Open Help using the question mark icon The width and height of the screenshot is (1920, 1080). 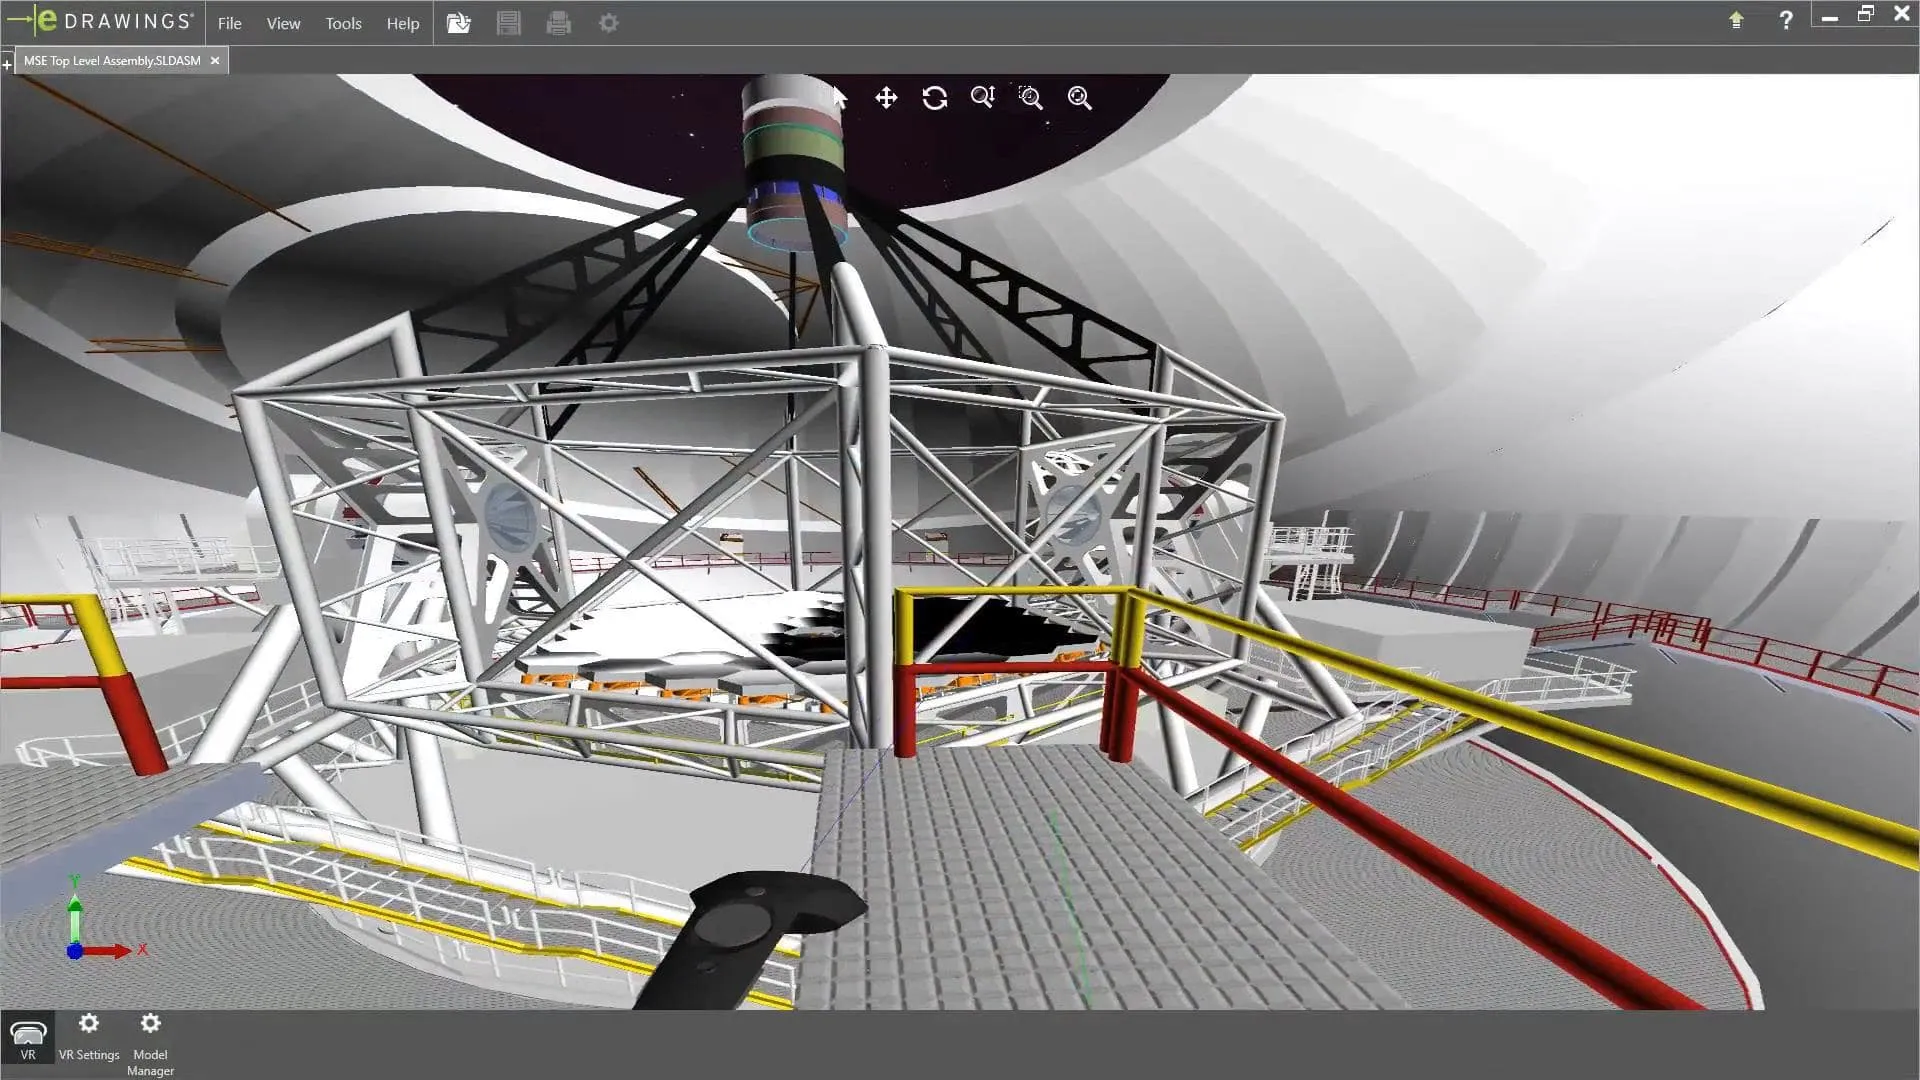pos(1786,20)
